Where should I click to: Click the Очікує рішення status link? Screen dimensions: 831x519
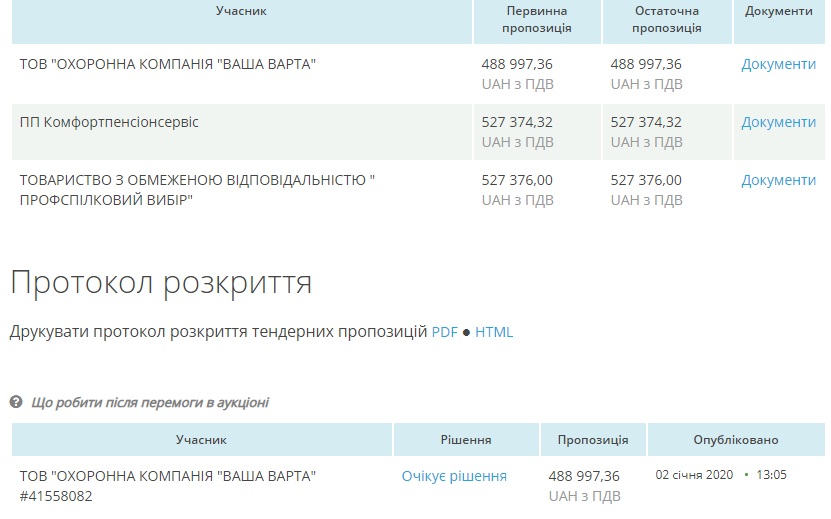pos(454,476)
